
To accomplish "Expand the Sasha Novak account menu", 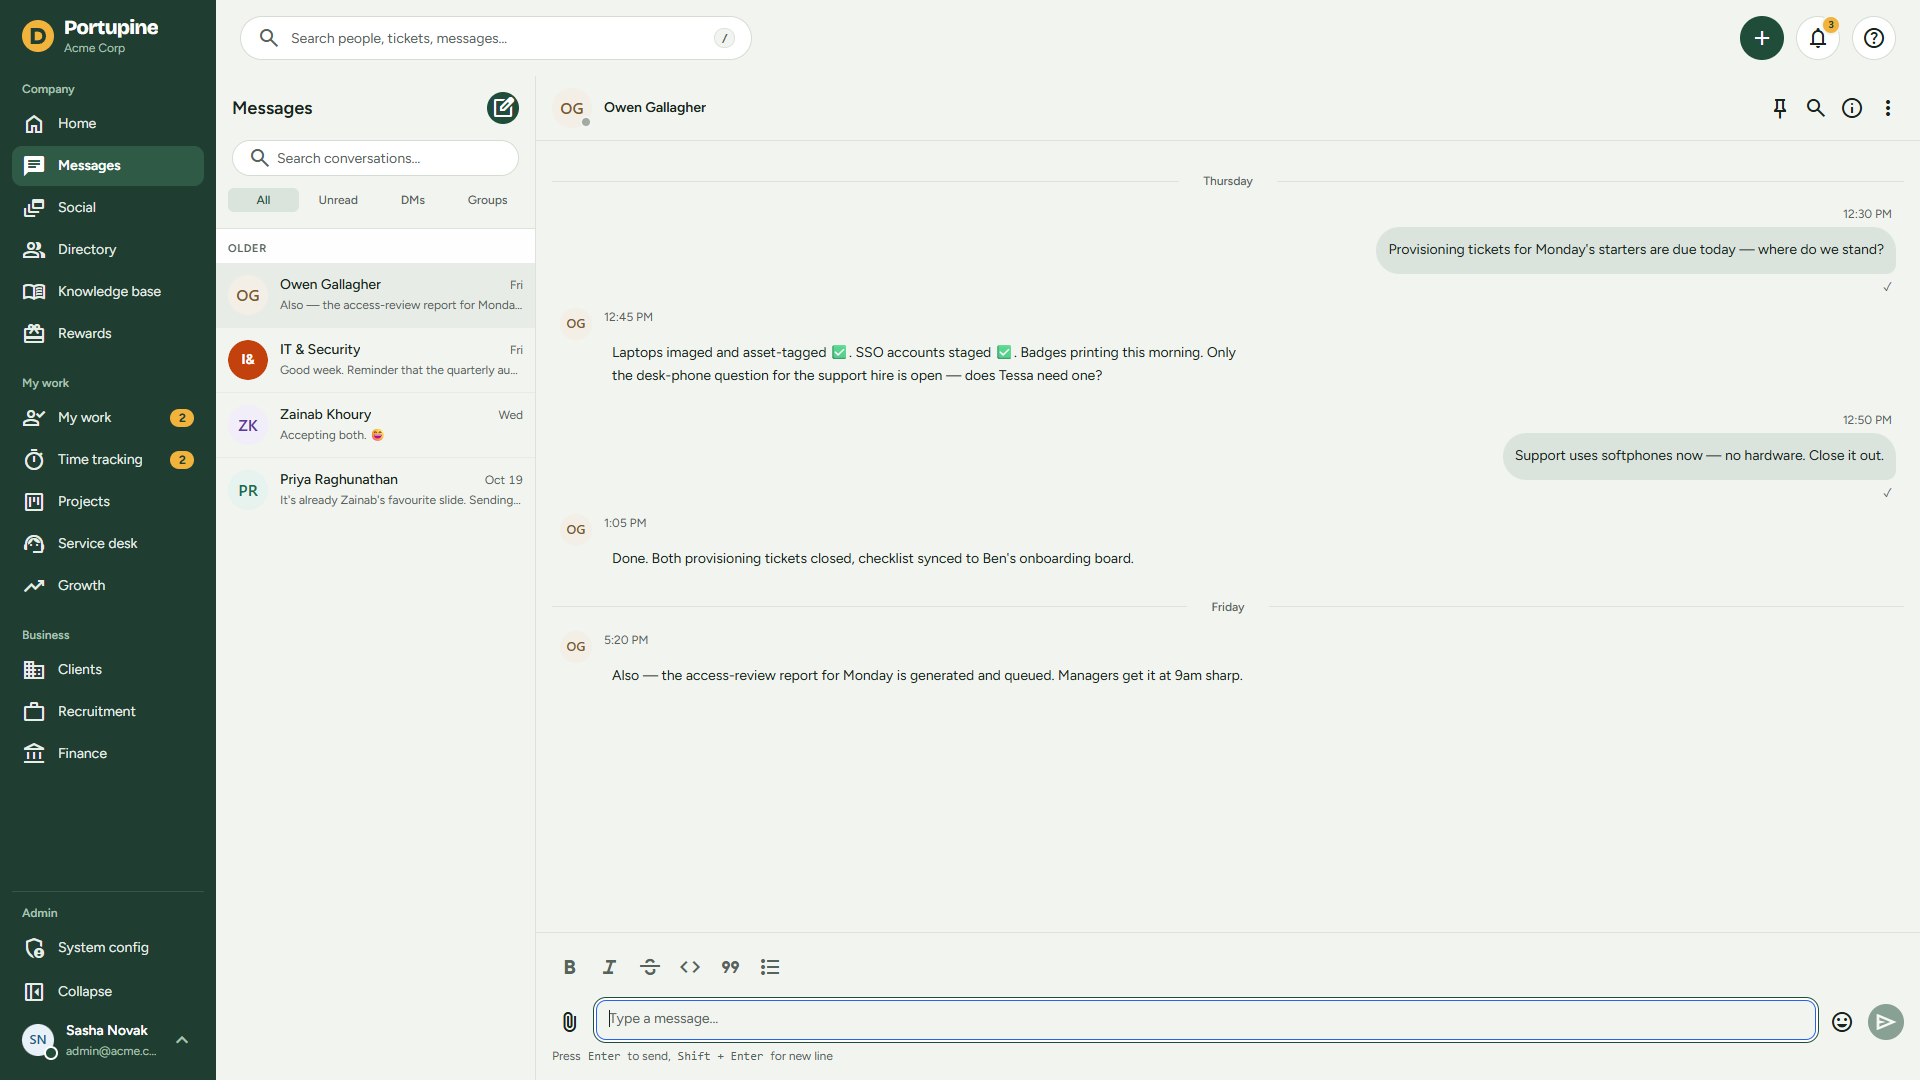I will pyautogui.click(x=182, y=1040).
